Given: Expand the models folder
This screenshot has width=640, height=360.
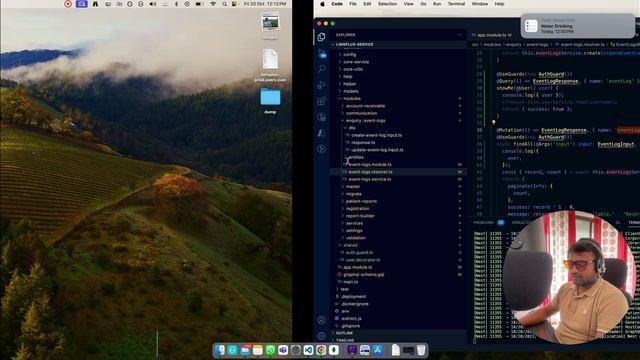Looking at the screenshot, I should [x=398, y=91].
